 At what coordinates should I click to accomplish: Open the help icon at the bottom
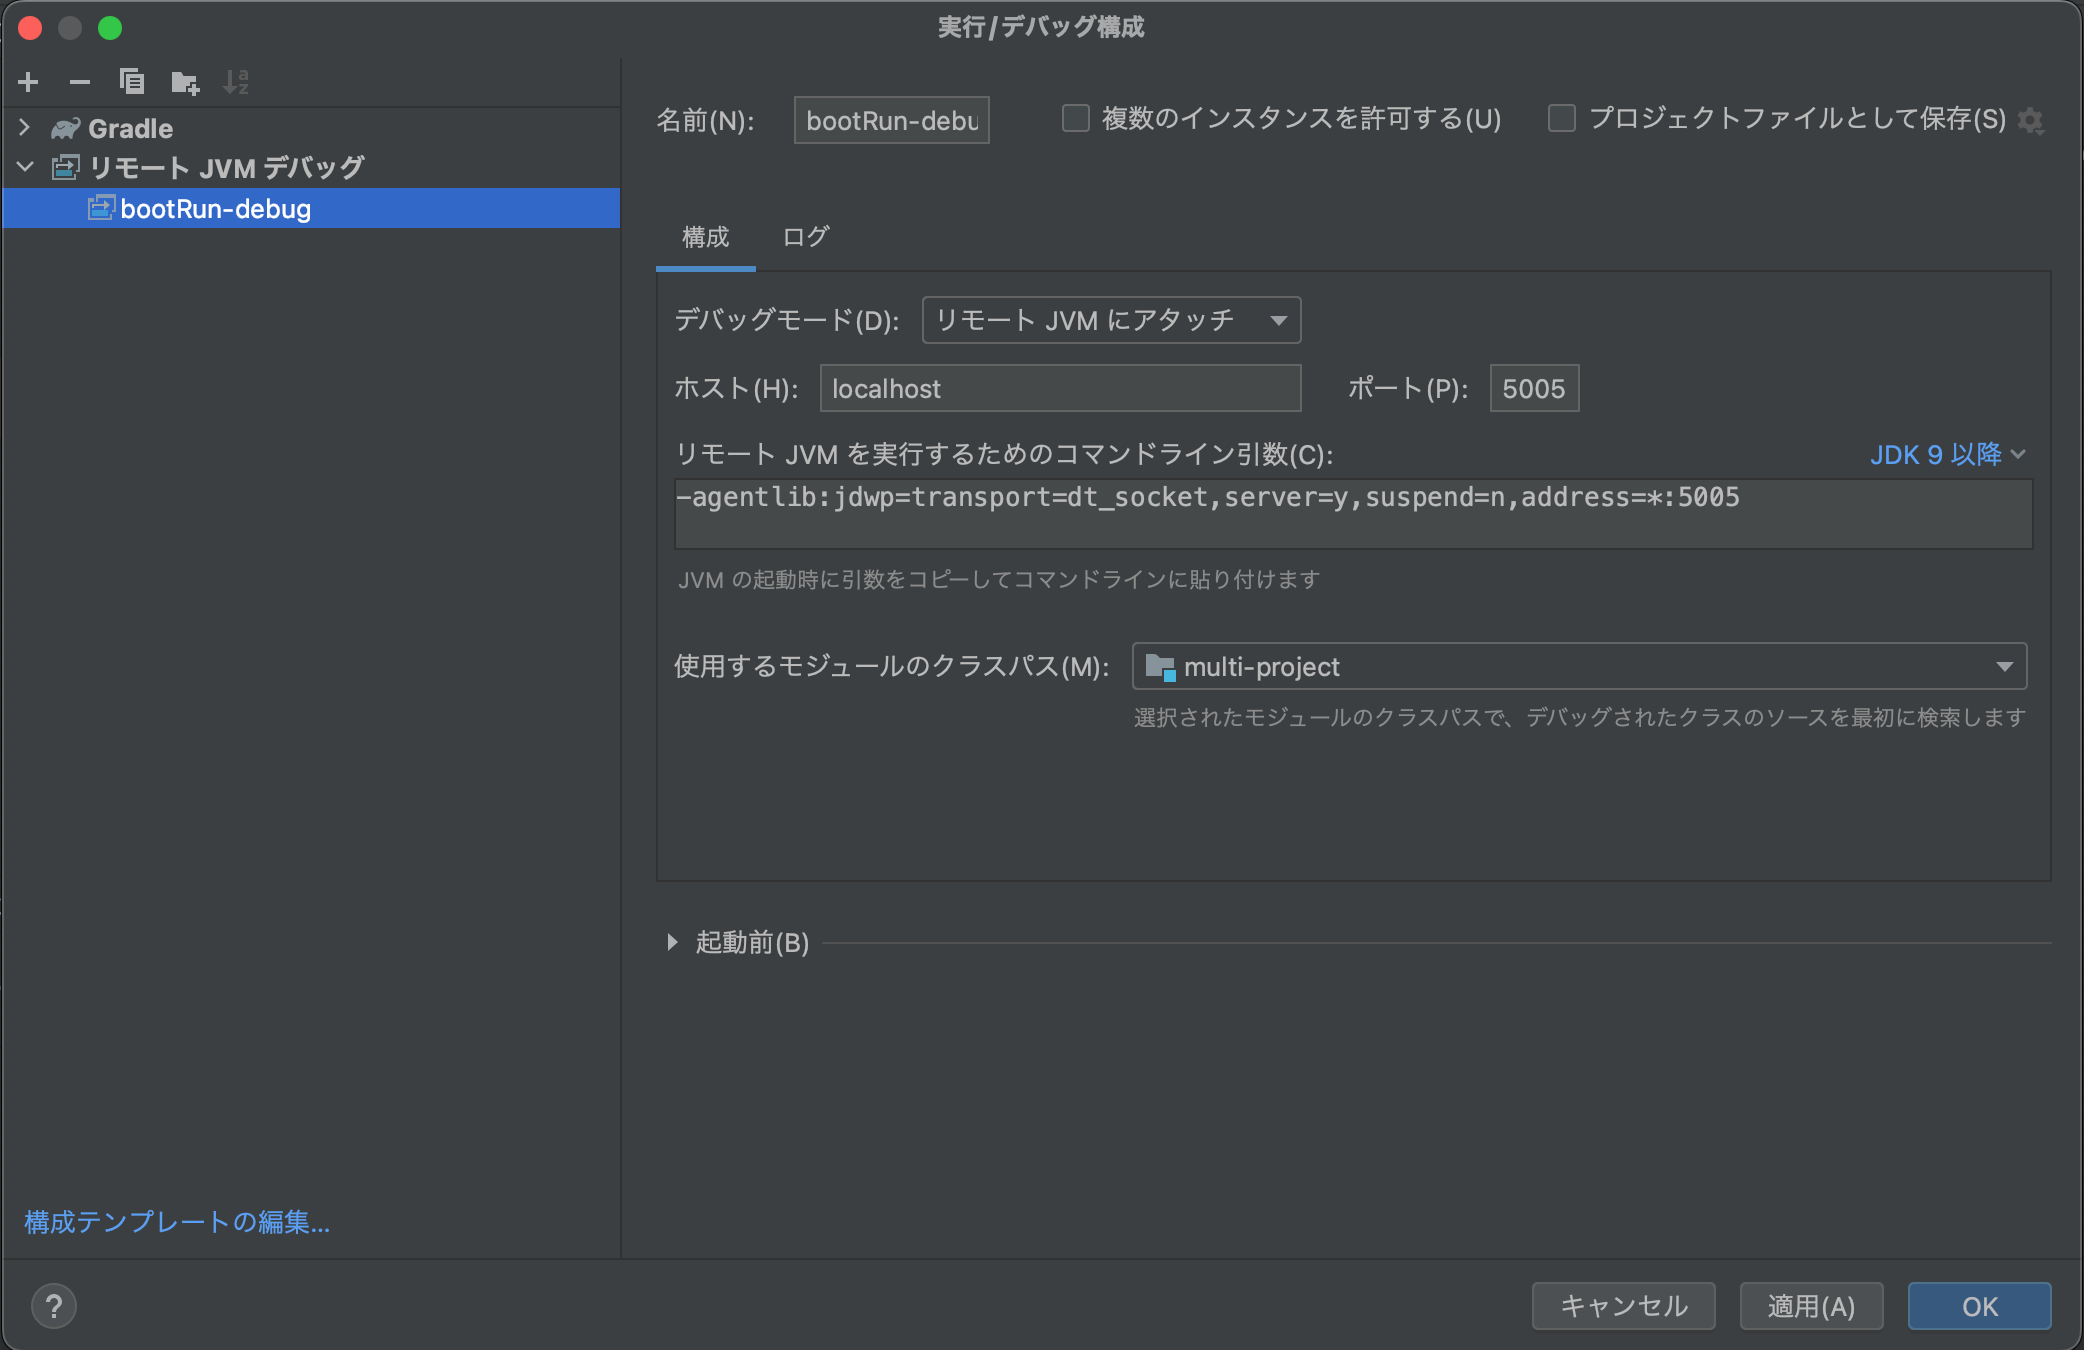point(54,1306)
